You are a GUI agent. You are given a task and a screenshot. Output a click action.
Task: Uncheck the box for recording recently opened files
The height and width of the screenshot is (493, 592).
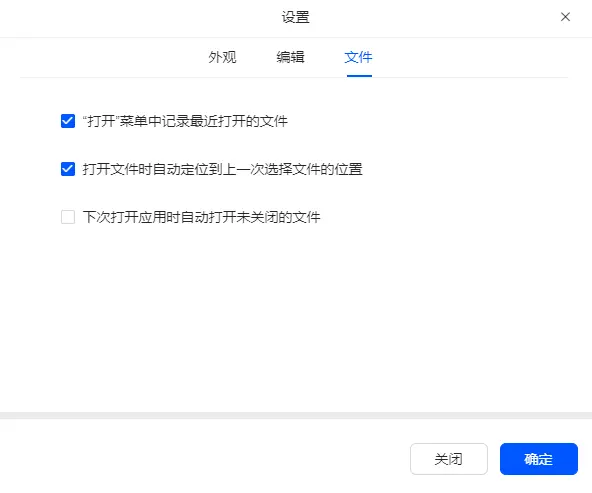pyautogui.click(x=68, y=121)
